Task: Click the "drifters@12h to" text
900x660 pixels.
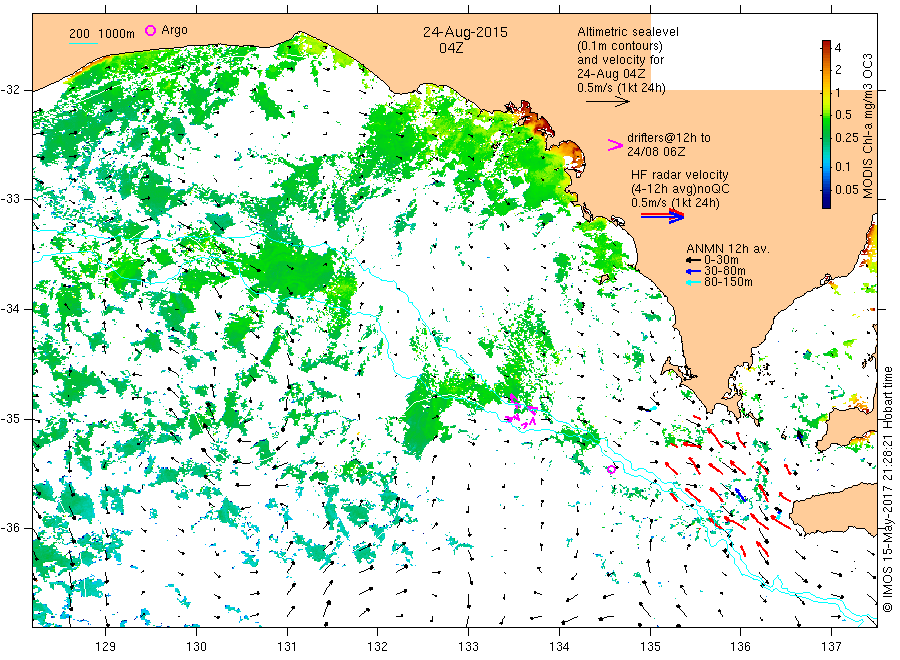Action: tap(669, 138)
